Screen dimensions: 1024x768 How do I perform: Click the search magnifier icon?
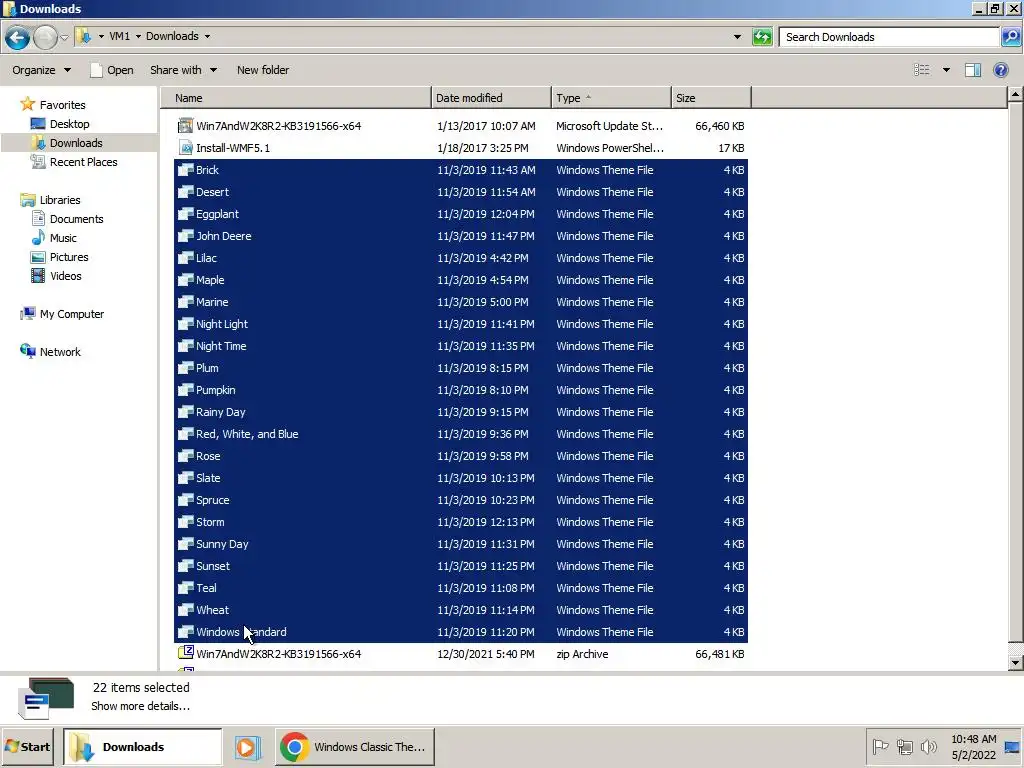1011,37
